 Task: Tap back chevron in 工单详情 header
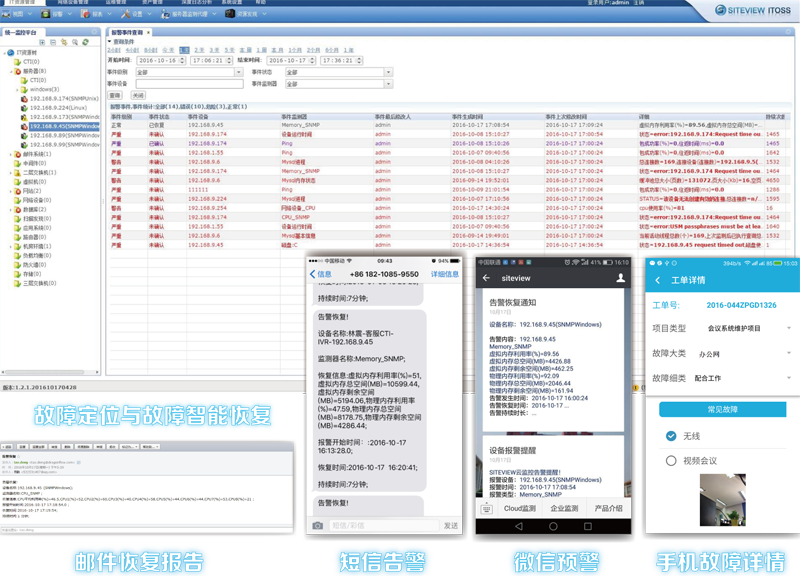point(656,278)
